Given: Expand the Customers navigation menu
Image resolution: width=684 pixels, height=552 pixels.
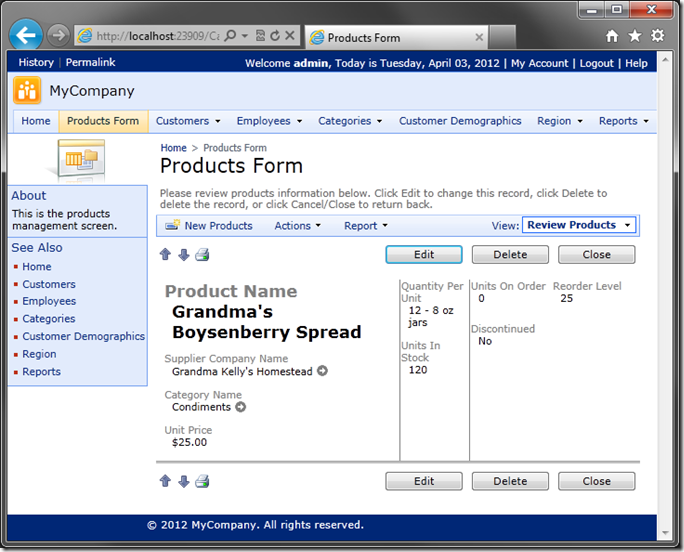Looking at the screenshot, I should click(x=188, y=121).
